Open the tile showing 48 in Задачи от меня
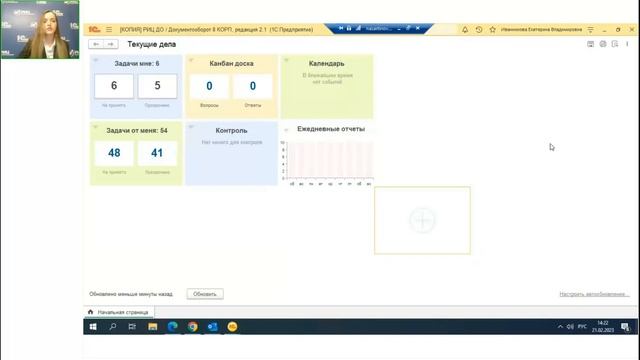 click(x=114, y=153)
